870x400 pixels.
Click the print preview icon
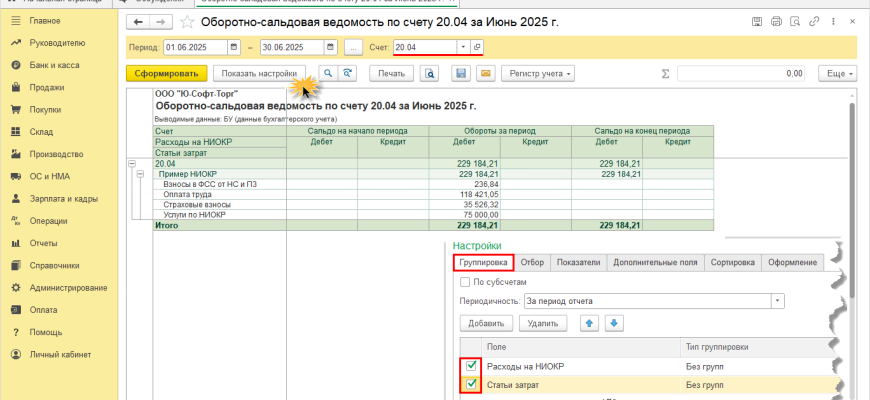point(430,73)
